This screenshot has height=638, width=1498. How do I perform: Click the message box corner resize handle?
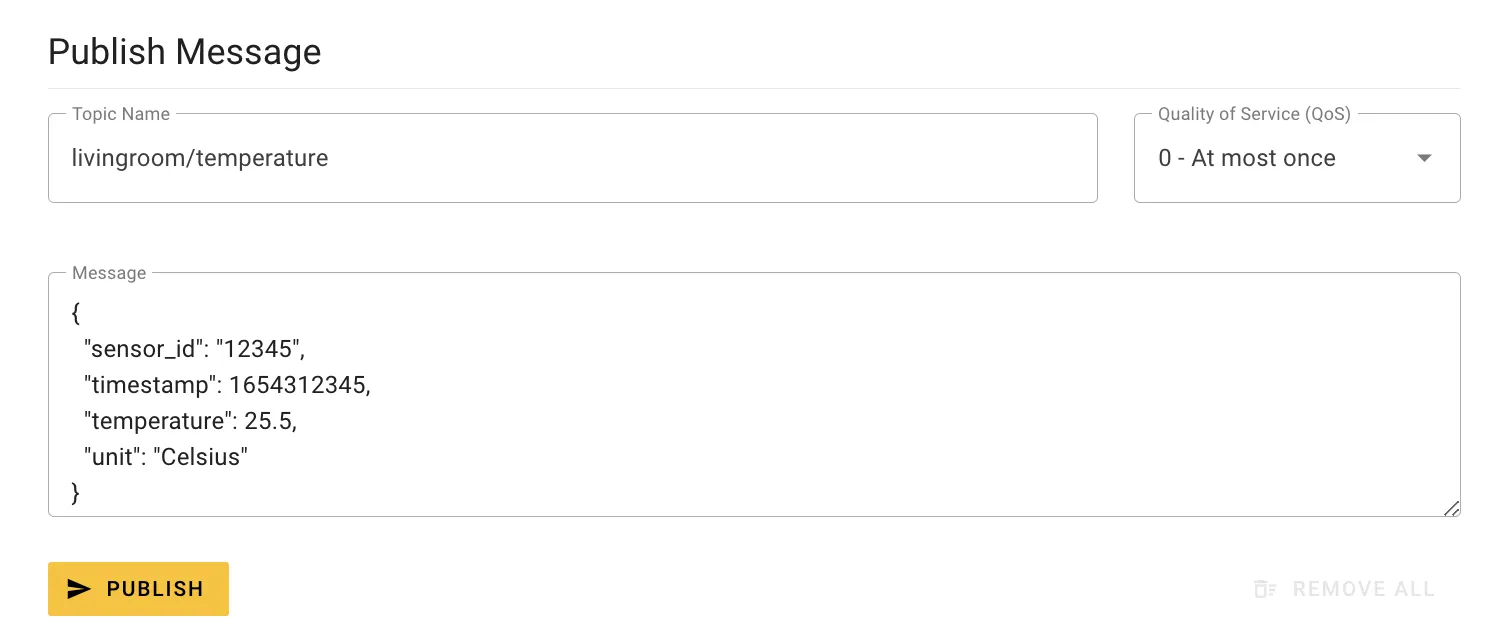pyautogui.click(x=1451, y=508)
